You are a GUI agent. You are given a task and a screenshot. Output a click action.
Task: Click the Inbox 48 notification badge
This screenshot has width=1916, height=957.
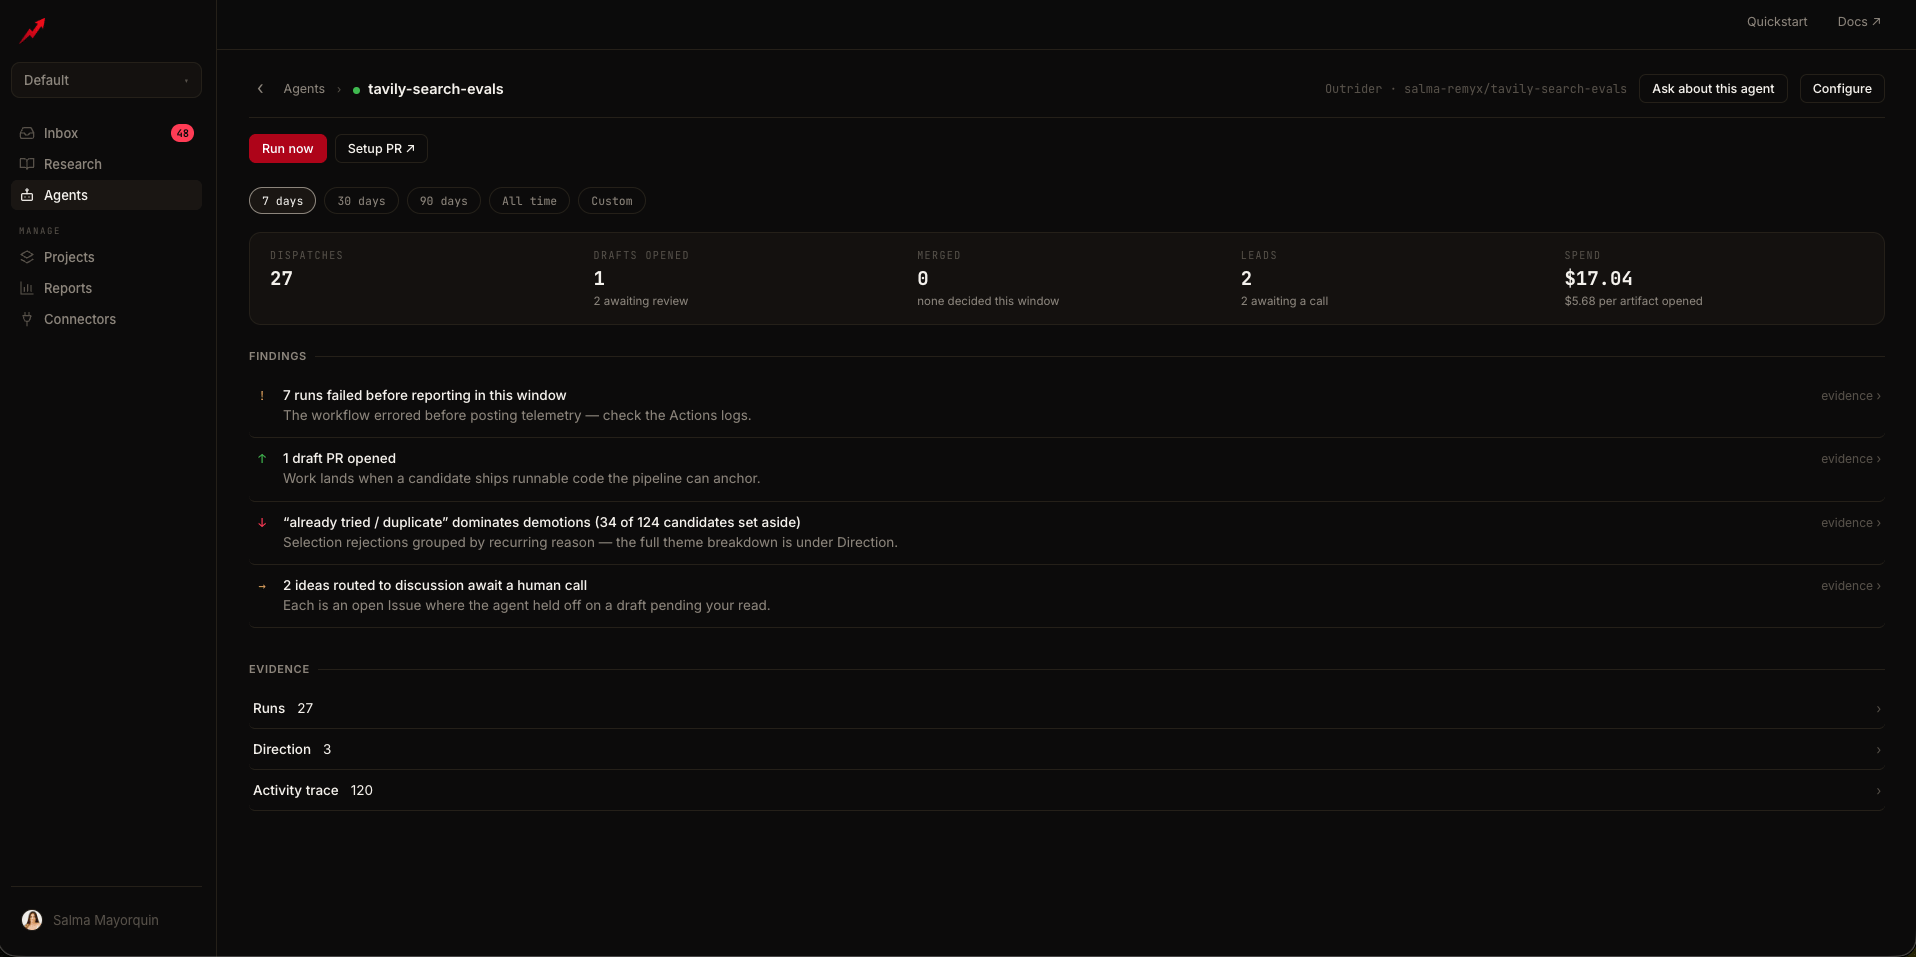point(182,133)
